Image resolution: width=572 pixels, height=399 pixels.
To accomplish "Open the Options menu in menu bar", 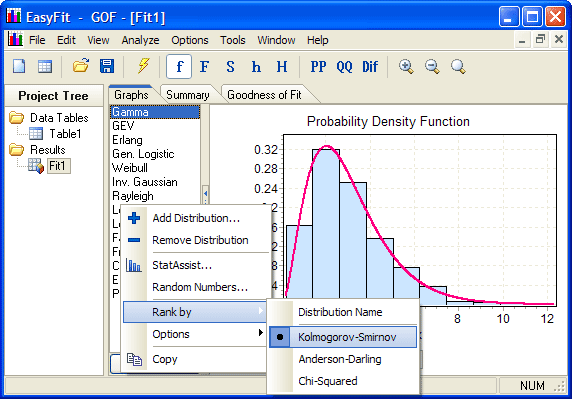I will click(x=190, y=40).
